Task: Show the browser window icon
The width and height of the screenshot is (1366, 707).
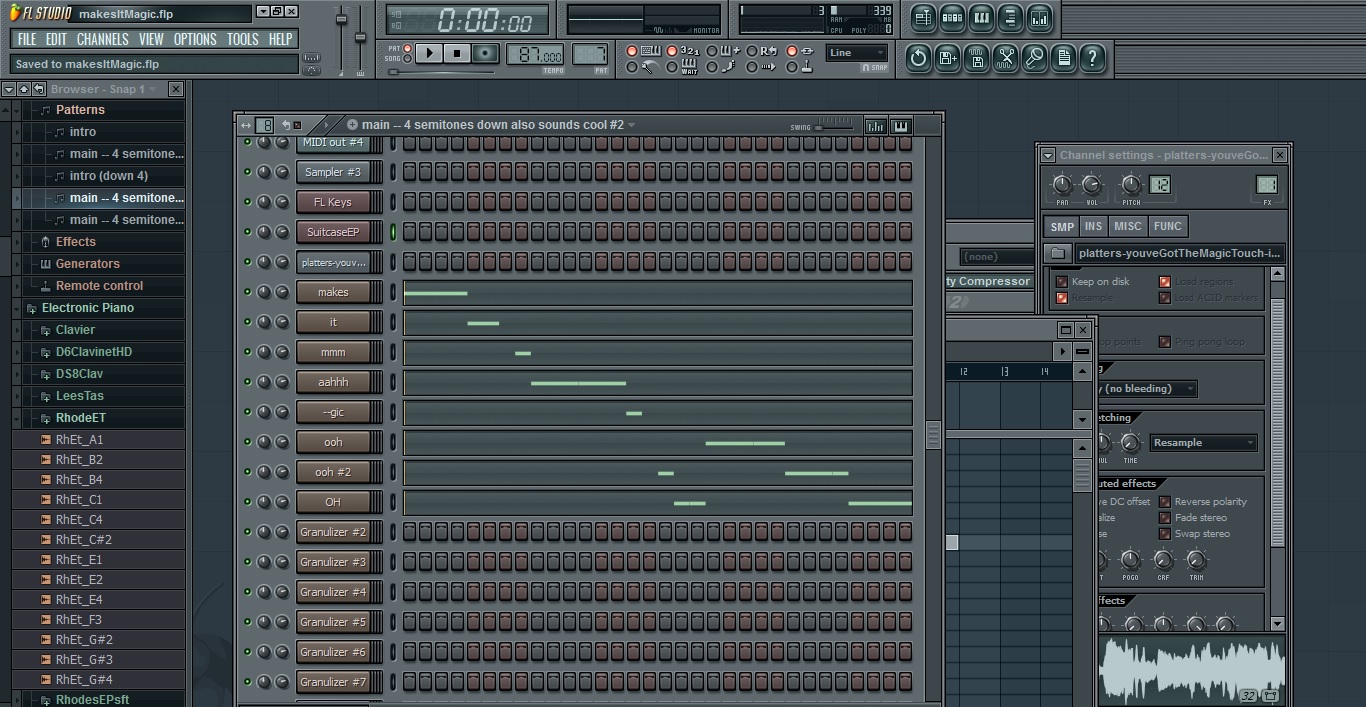Action: click(1010, 17)
